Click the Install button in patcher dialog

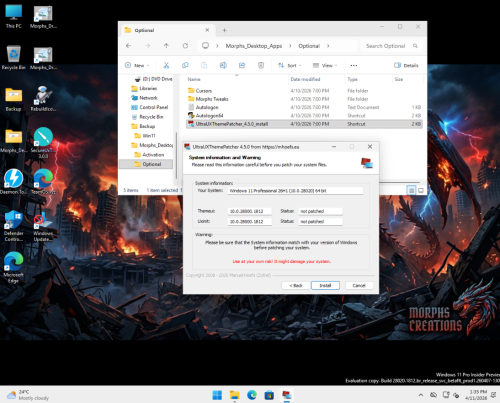[325, 285]
